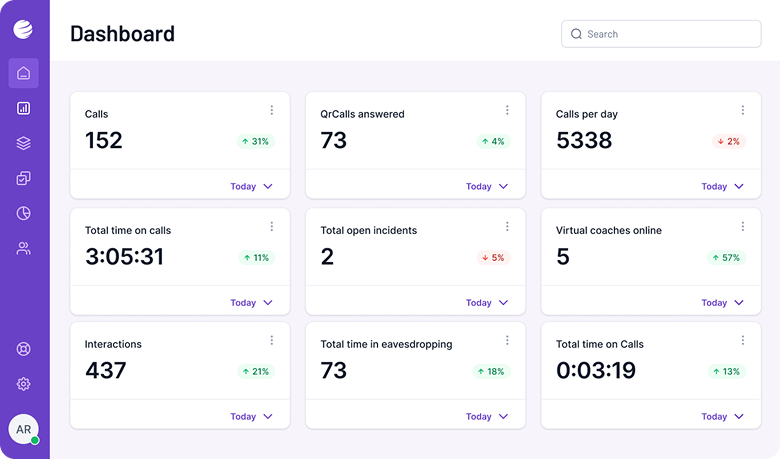Image resolution: width=780 pixels, height=459 pixels.
Task: Open the three-dot menu on Calls card
Action: (x=271, y=110)
